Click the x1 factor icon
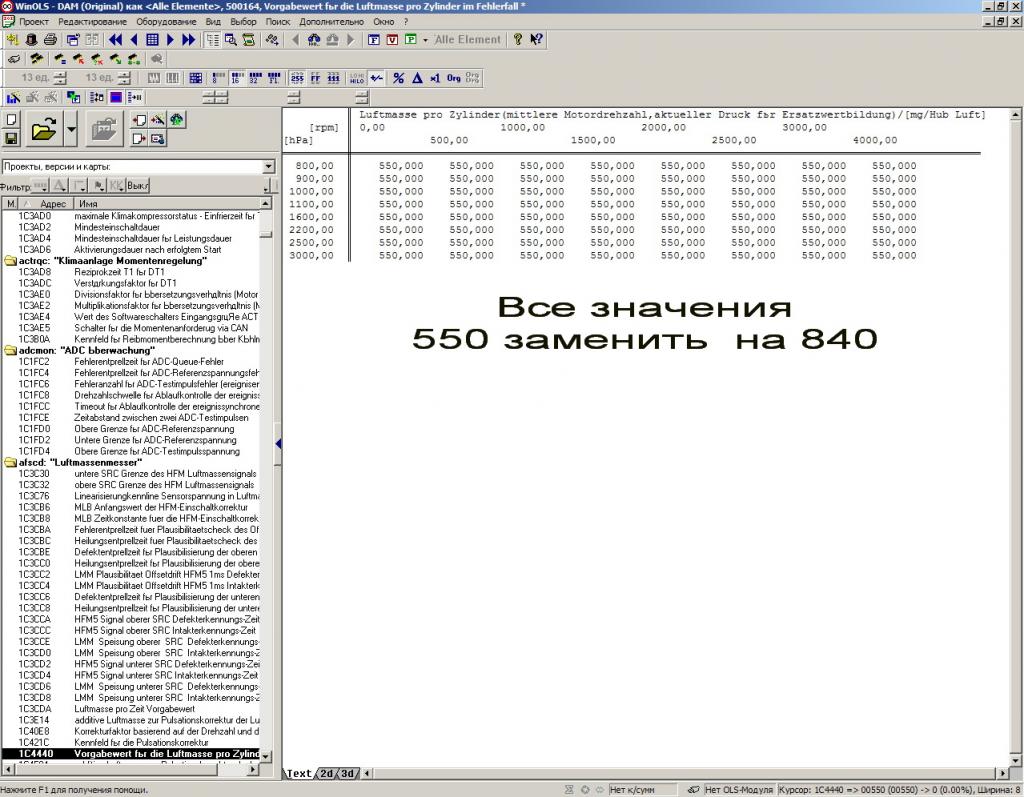The image size is (1024, 797). pos(435,78)
